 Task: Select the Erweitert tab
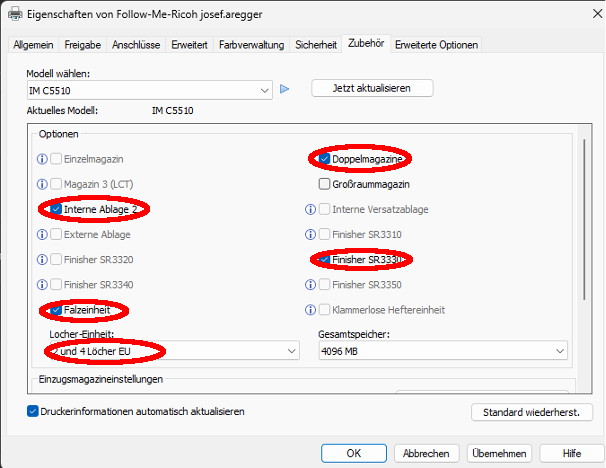189,45
